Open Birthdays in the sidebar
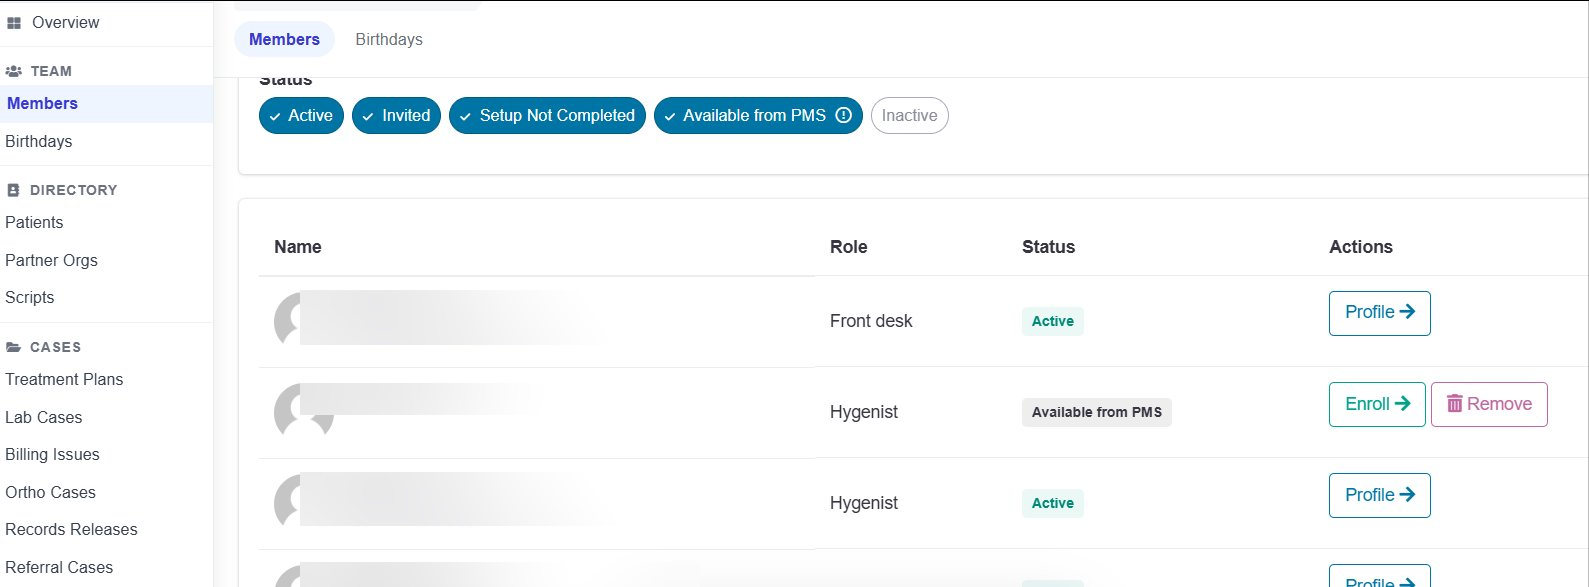1589x587 pixels. pos(39,141)
